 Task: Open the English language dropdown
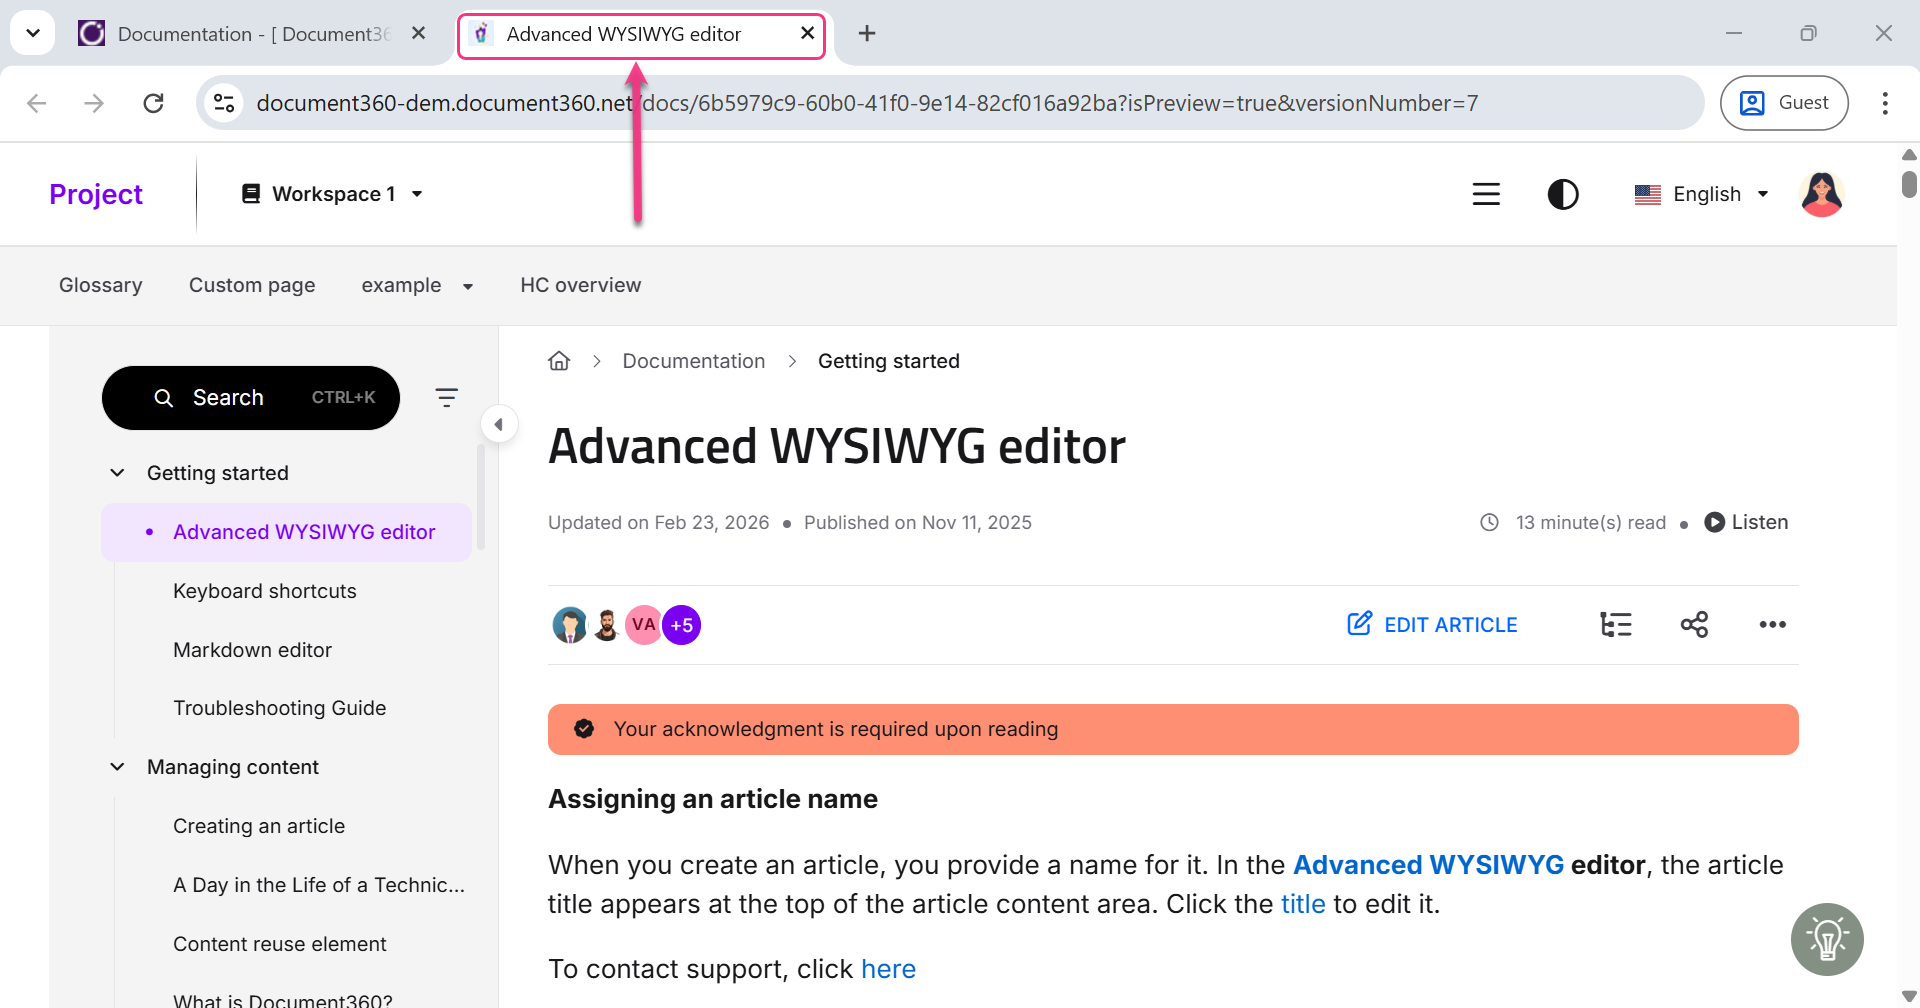click(x=1700, y=194)
